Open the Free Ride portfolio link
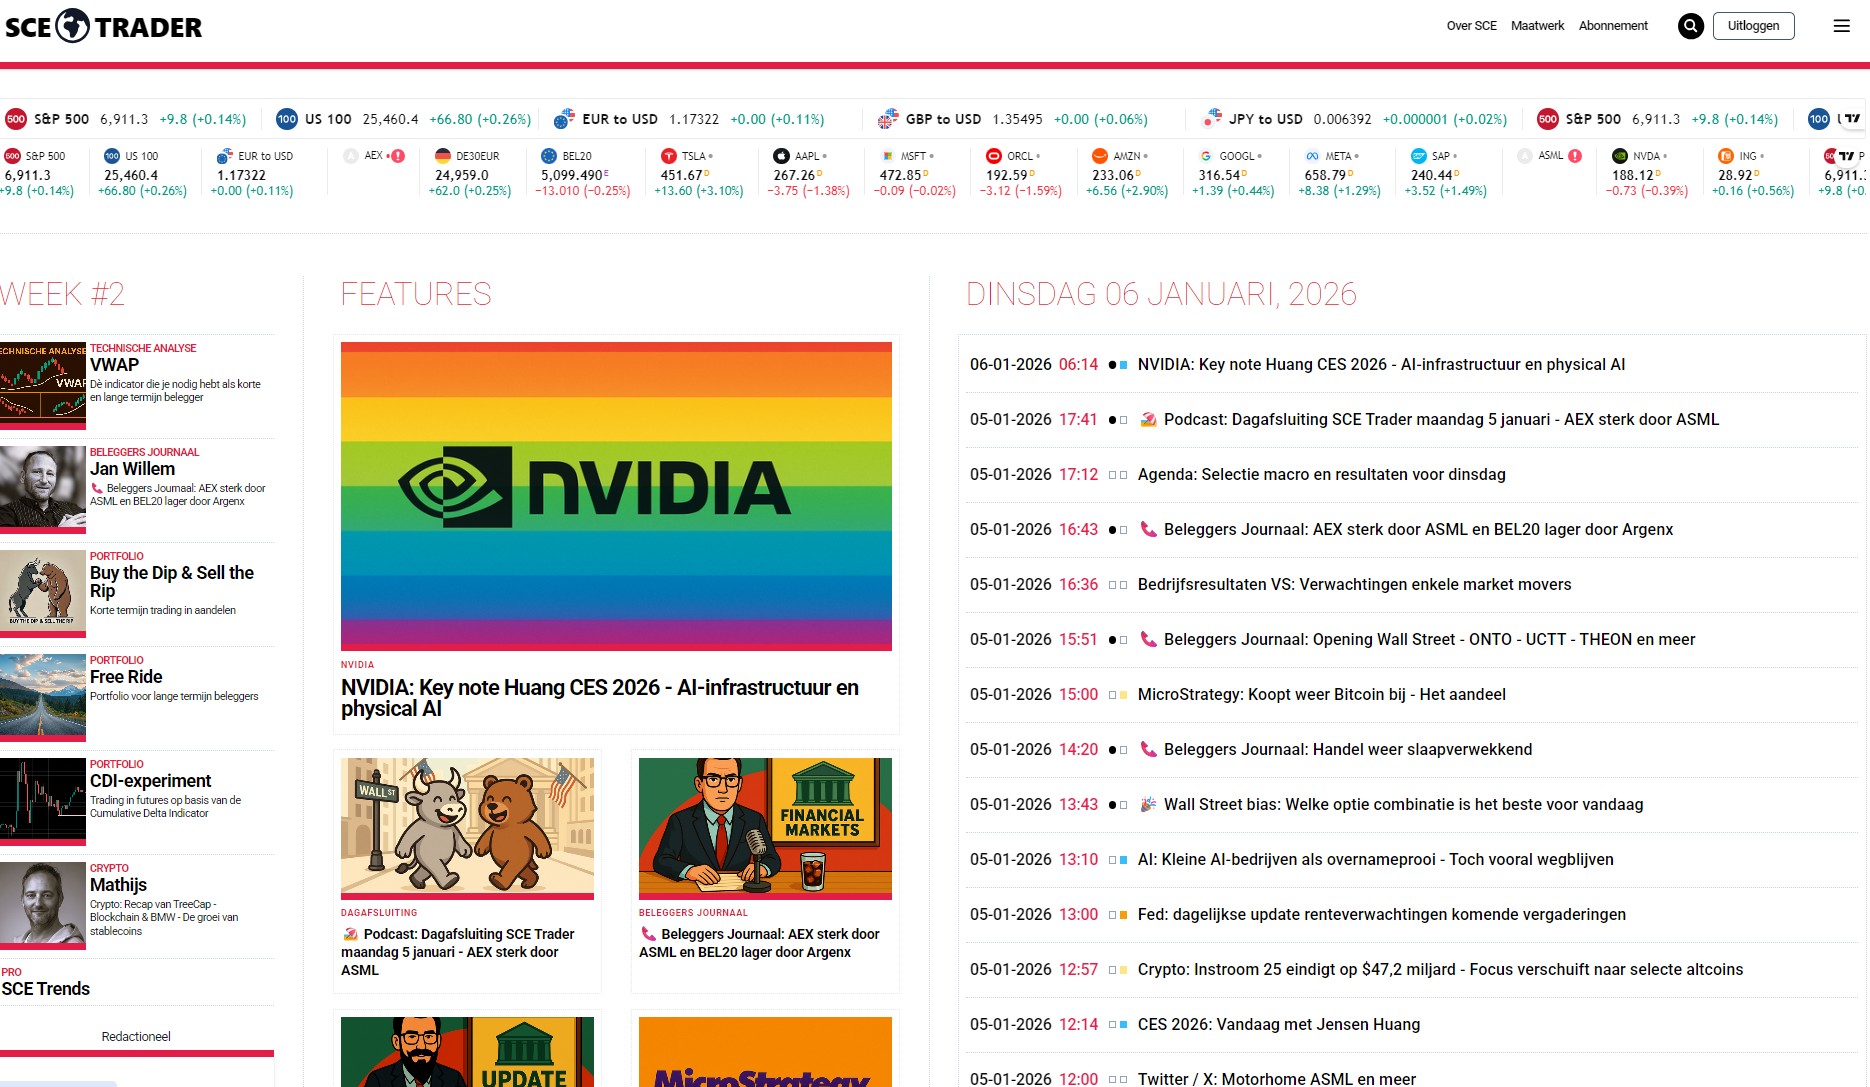This screenshot has height=1087, width=1870. (126, 677)
